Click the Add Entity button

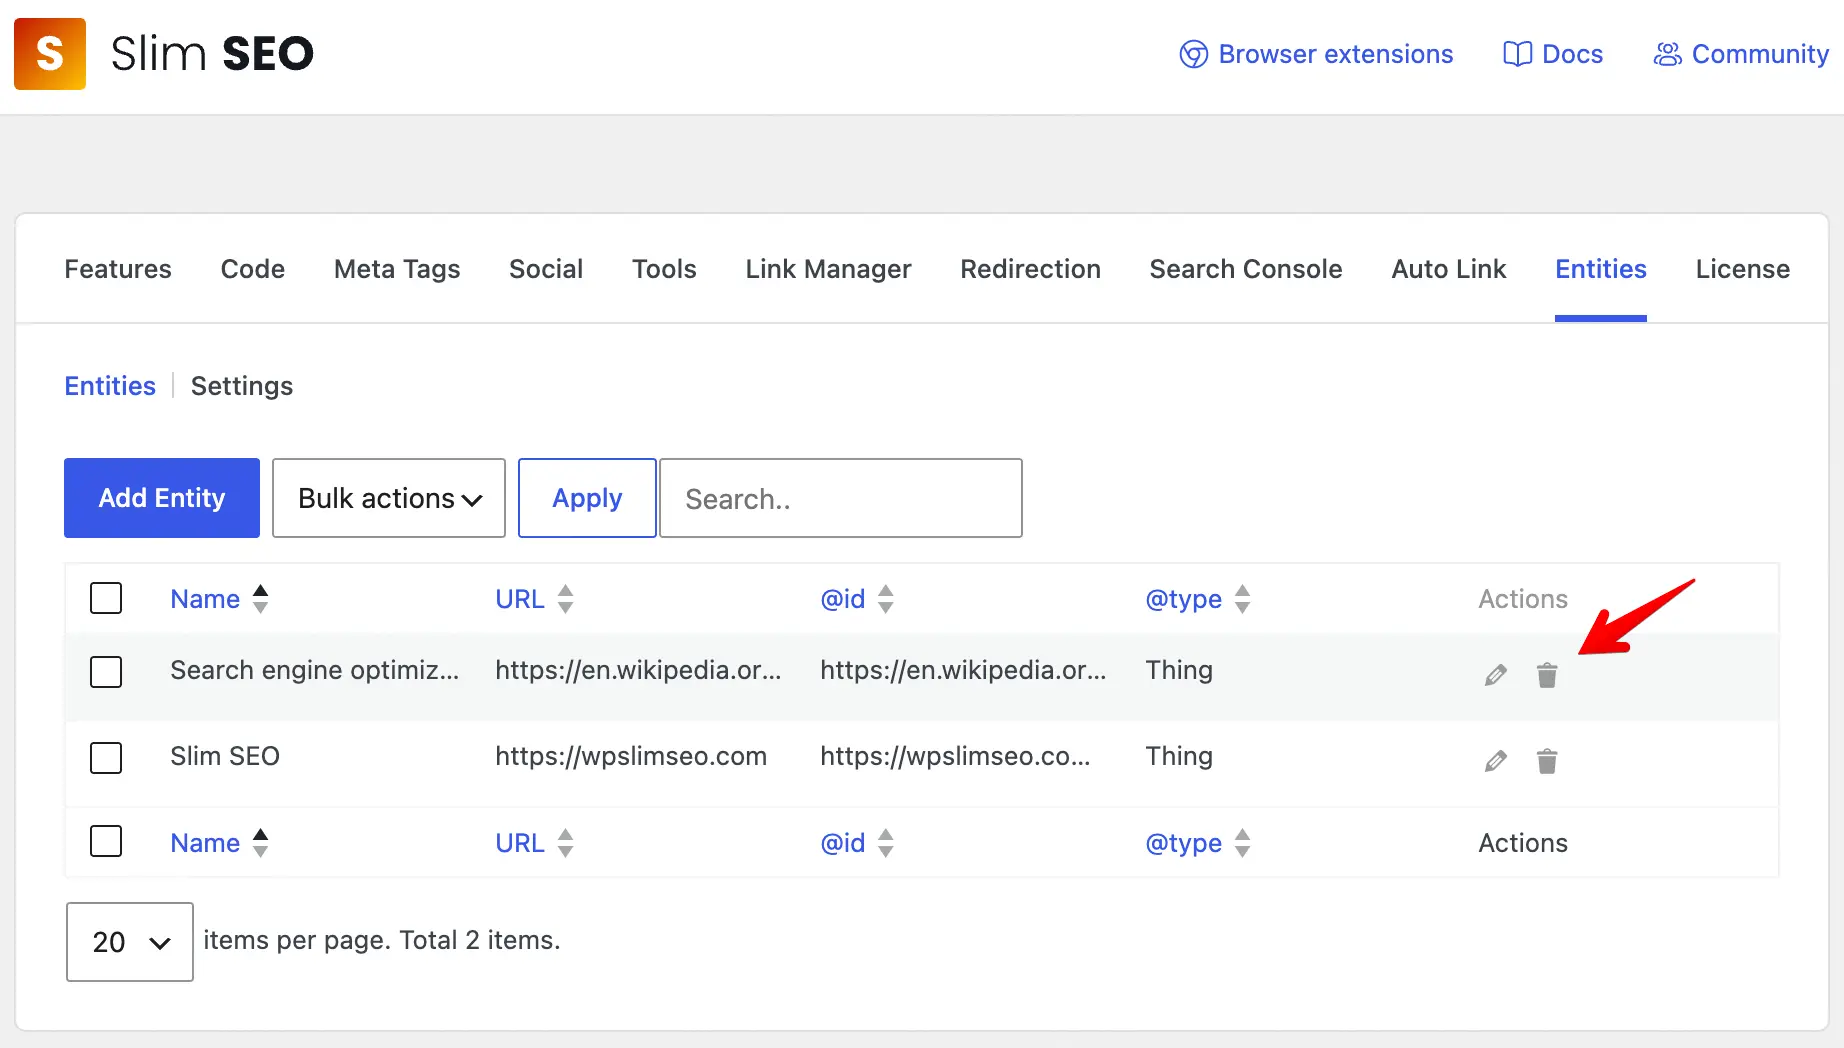(162, 498)
